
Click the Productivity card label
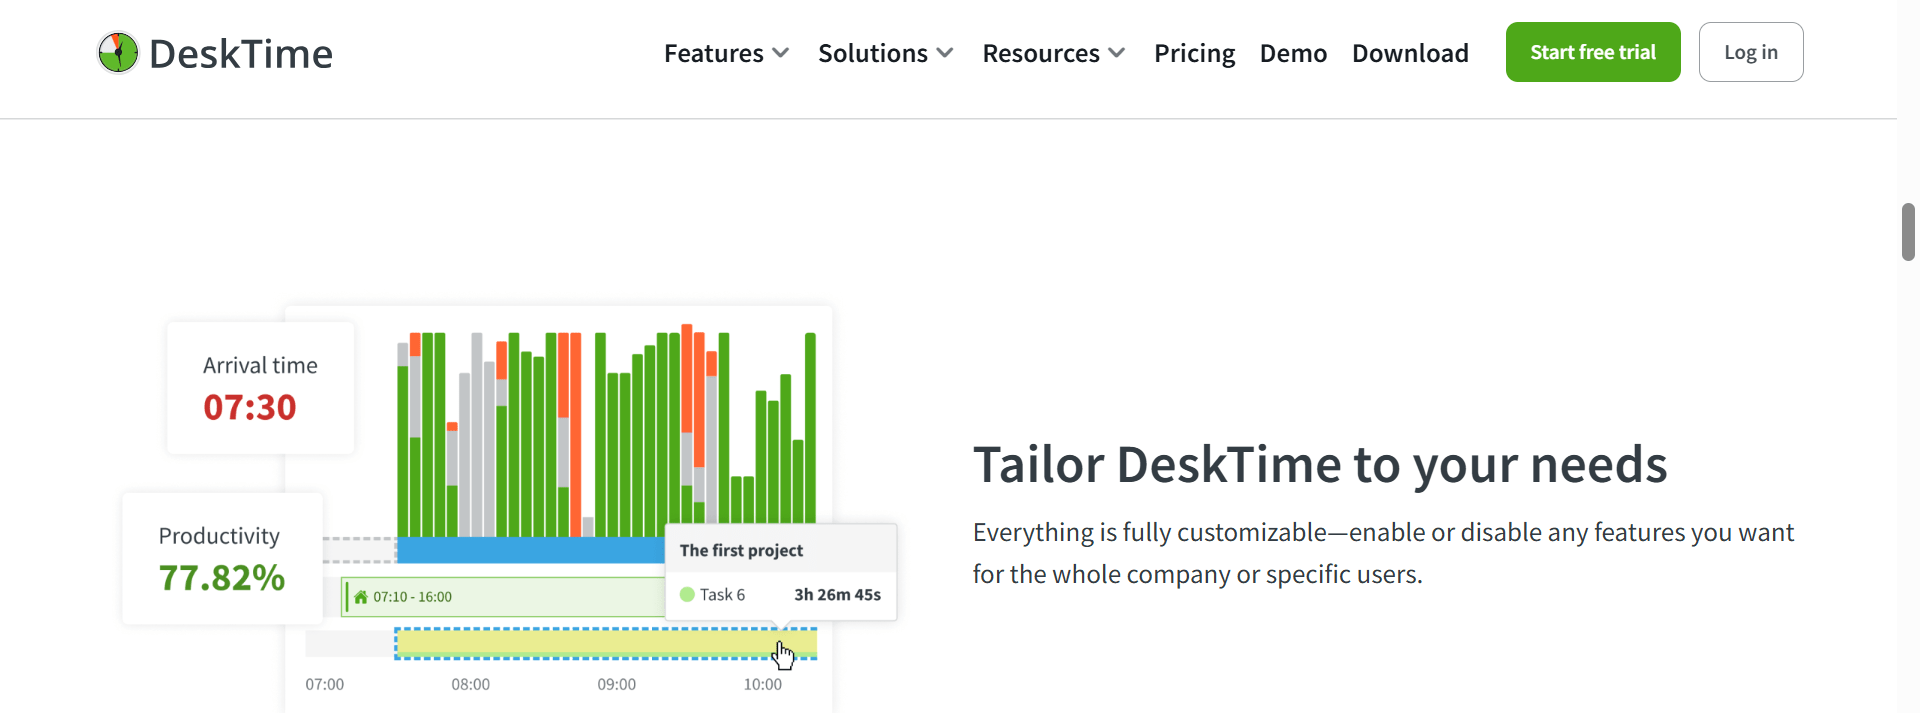pos(219,536)
